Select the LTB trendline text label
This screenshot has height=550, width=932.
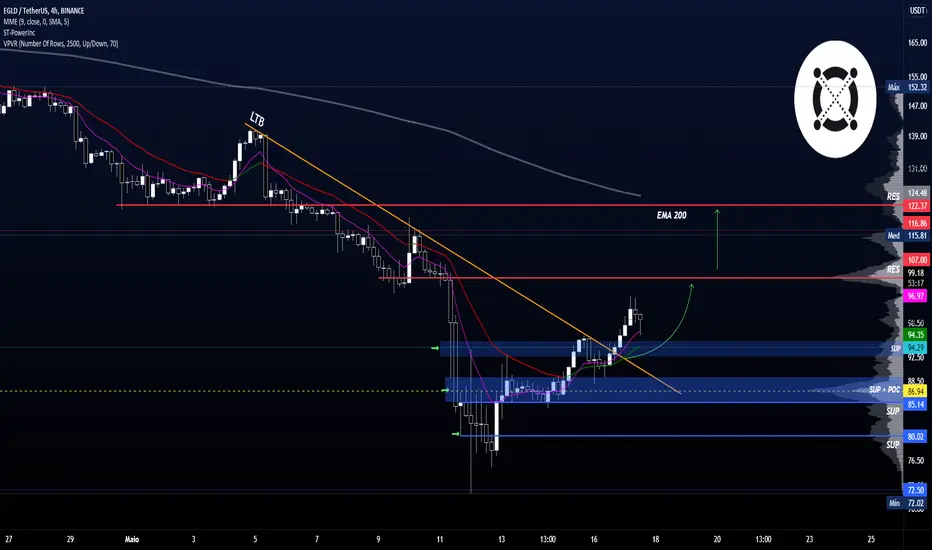click(x=257, y=120)
